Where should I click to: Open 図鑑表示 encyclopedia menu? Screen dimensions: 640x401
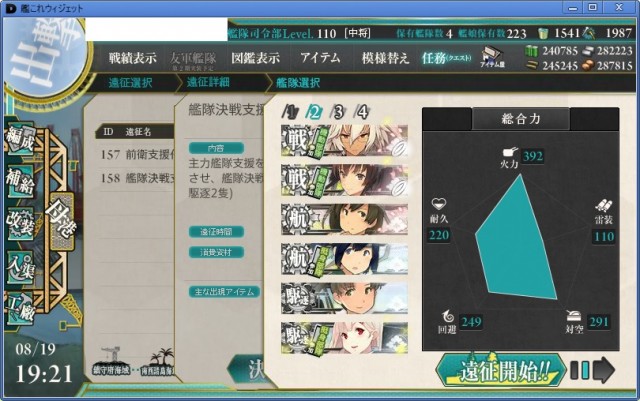tap(256, 58)
